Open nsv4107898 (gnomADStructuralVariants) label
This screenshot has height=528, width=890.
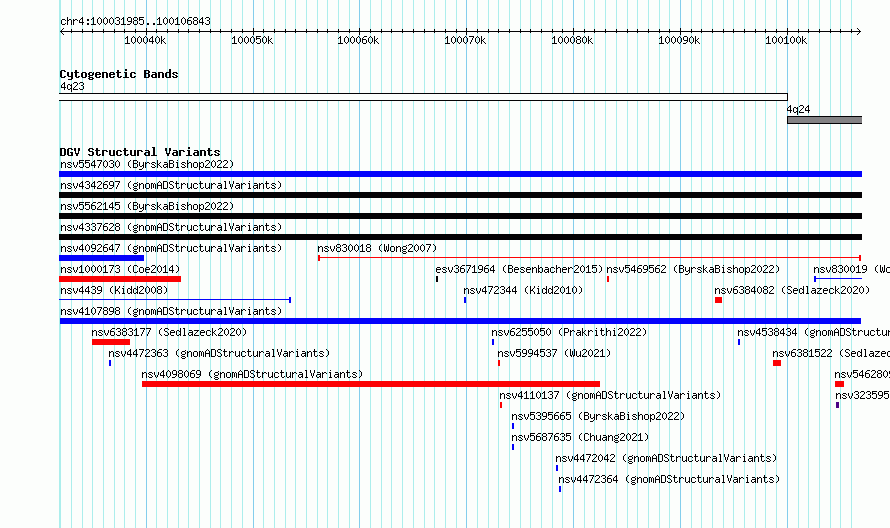[171, 311]
